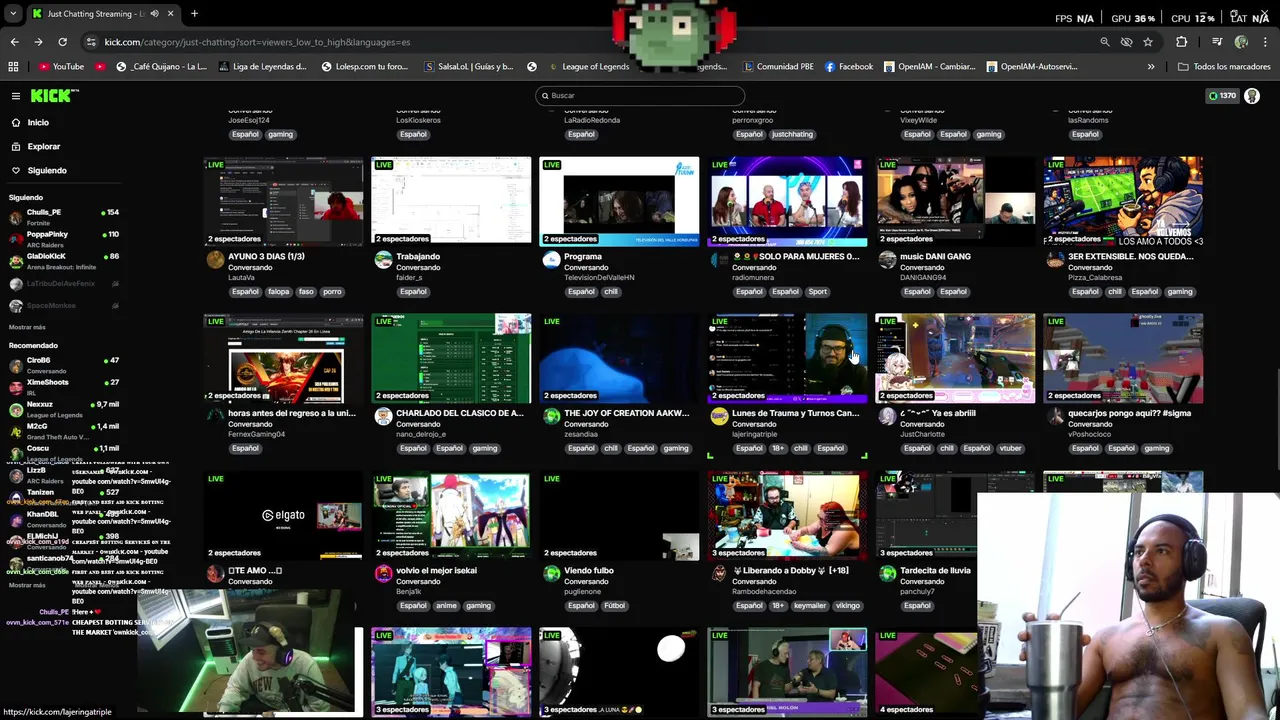Image resolution: width=1280 pixels, height=720 pixels.
Task: Expand hidden bookmarks with the double chevron
Action: [1151, 67]
